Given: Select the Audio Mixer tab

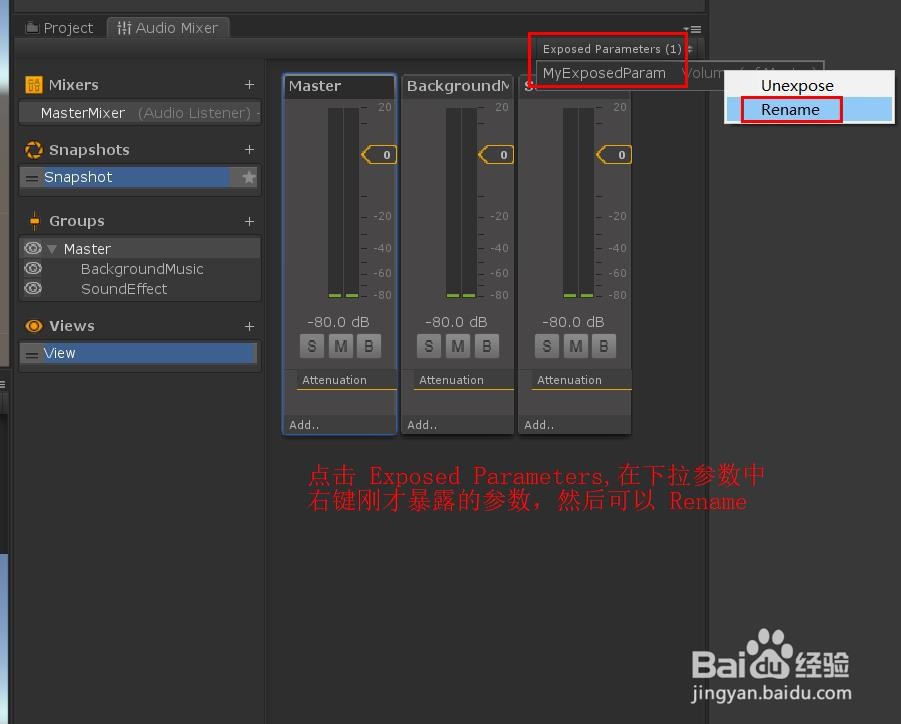Looking at the screenshot, I should point(168,28).
